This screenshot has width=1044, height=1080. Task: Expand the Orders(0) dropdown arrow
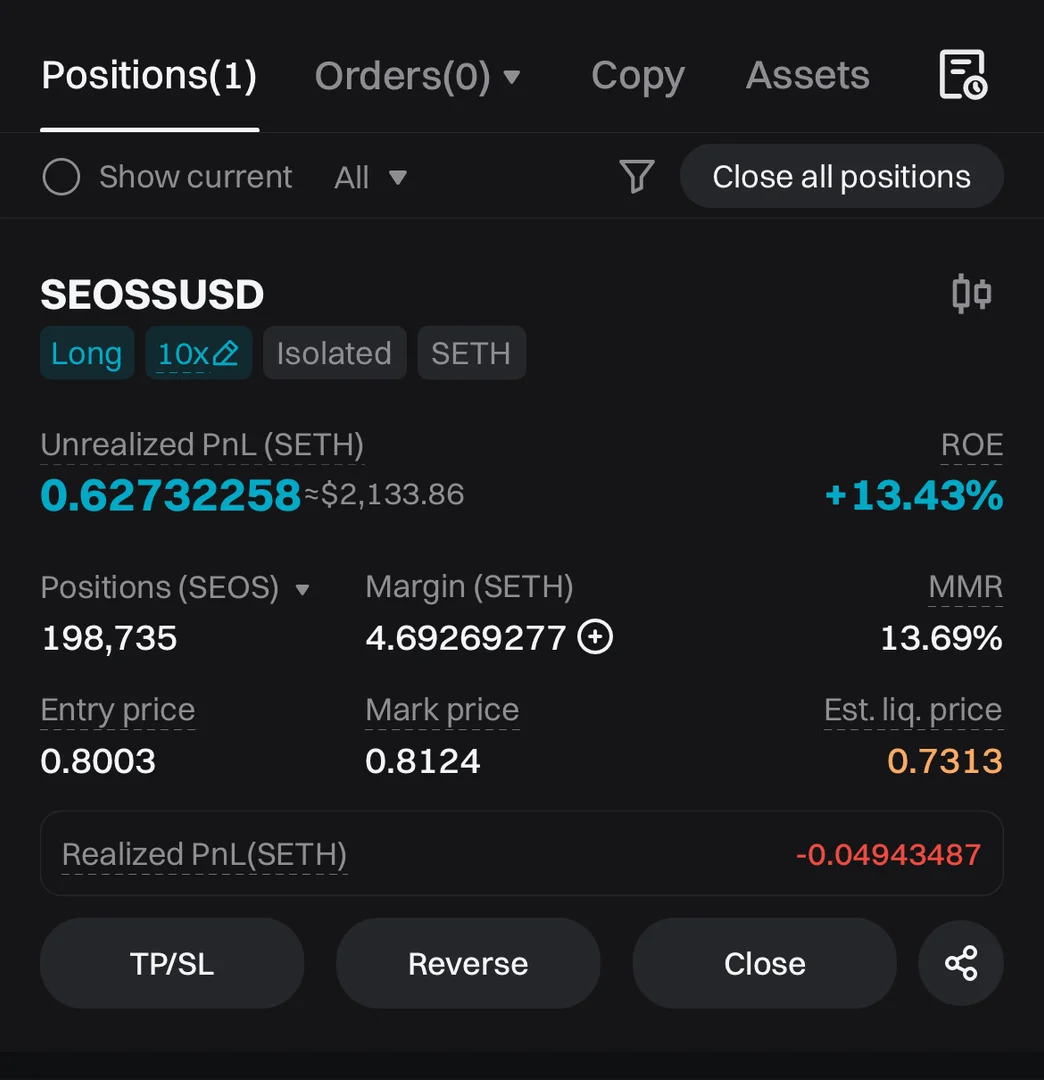(x=512, y=76)
